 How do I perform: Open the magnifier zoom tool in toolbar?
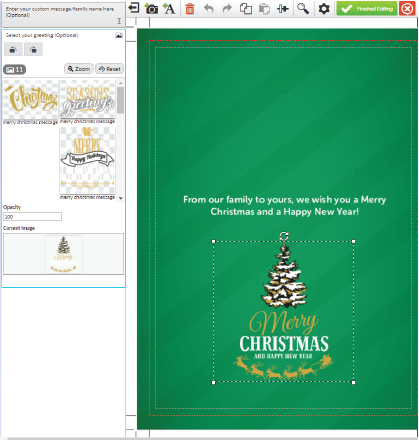pos(303,8)
